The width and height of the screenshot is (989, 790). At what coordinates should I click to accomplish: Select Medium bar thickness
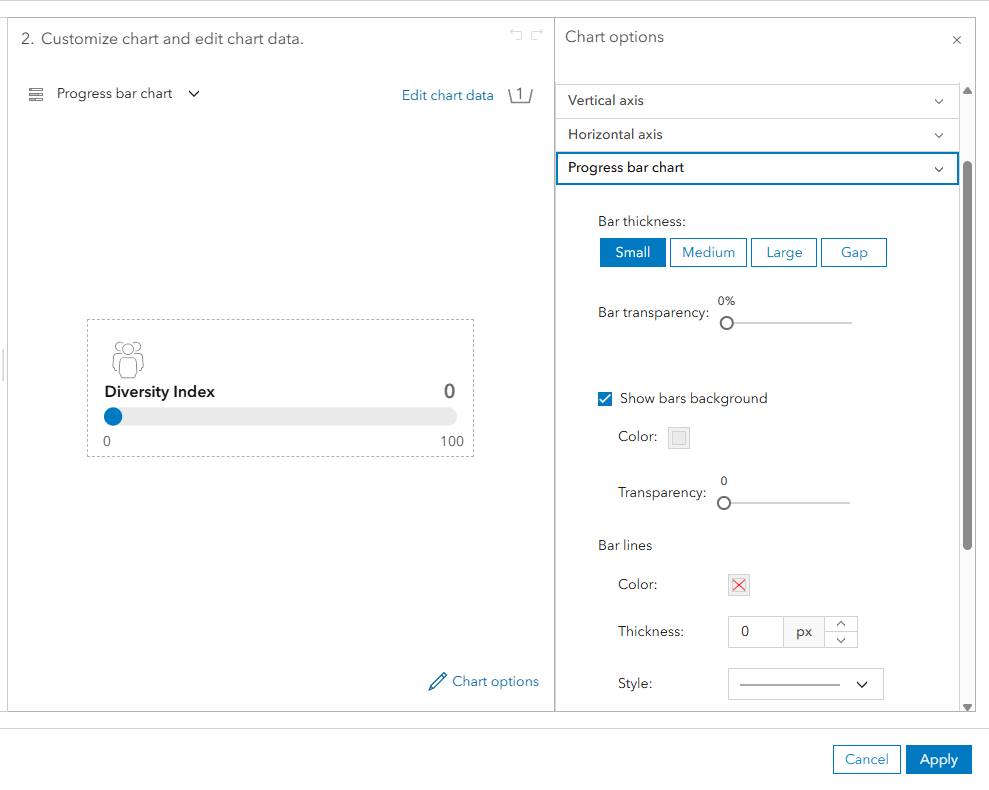point(708,253)
